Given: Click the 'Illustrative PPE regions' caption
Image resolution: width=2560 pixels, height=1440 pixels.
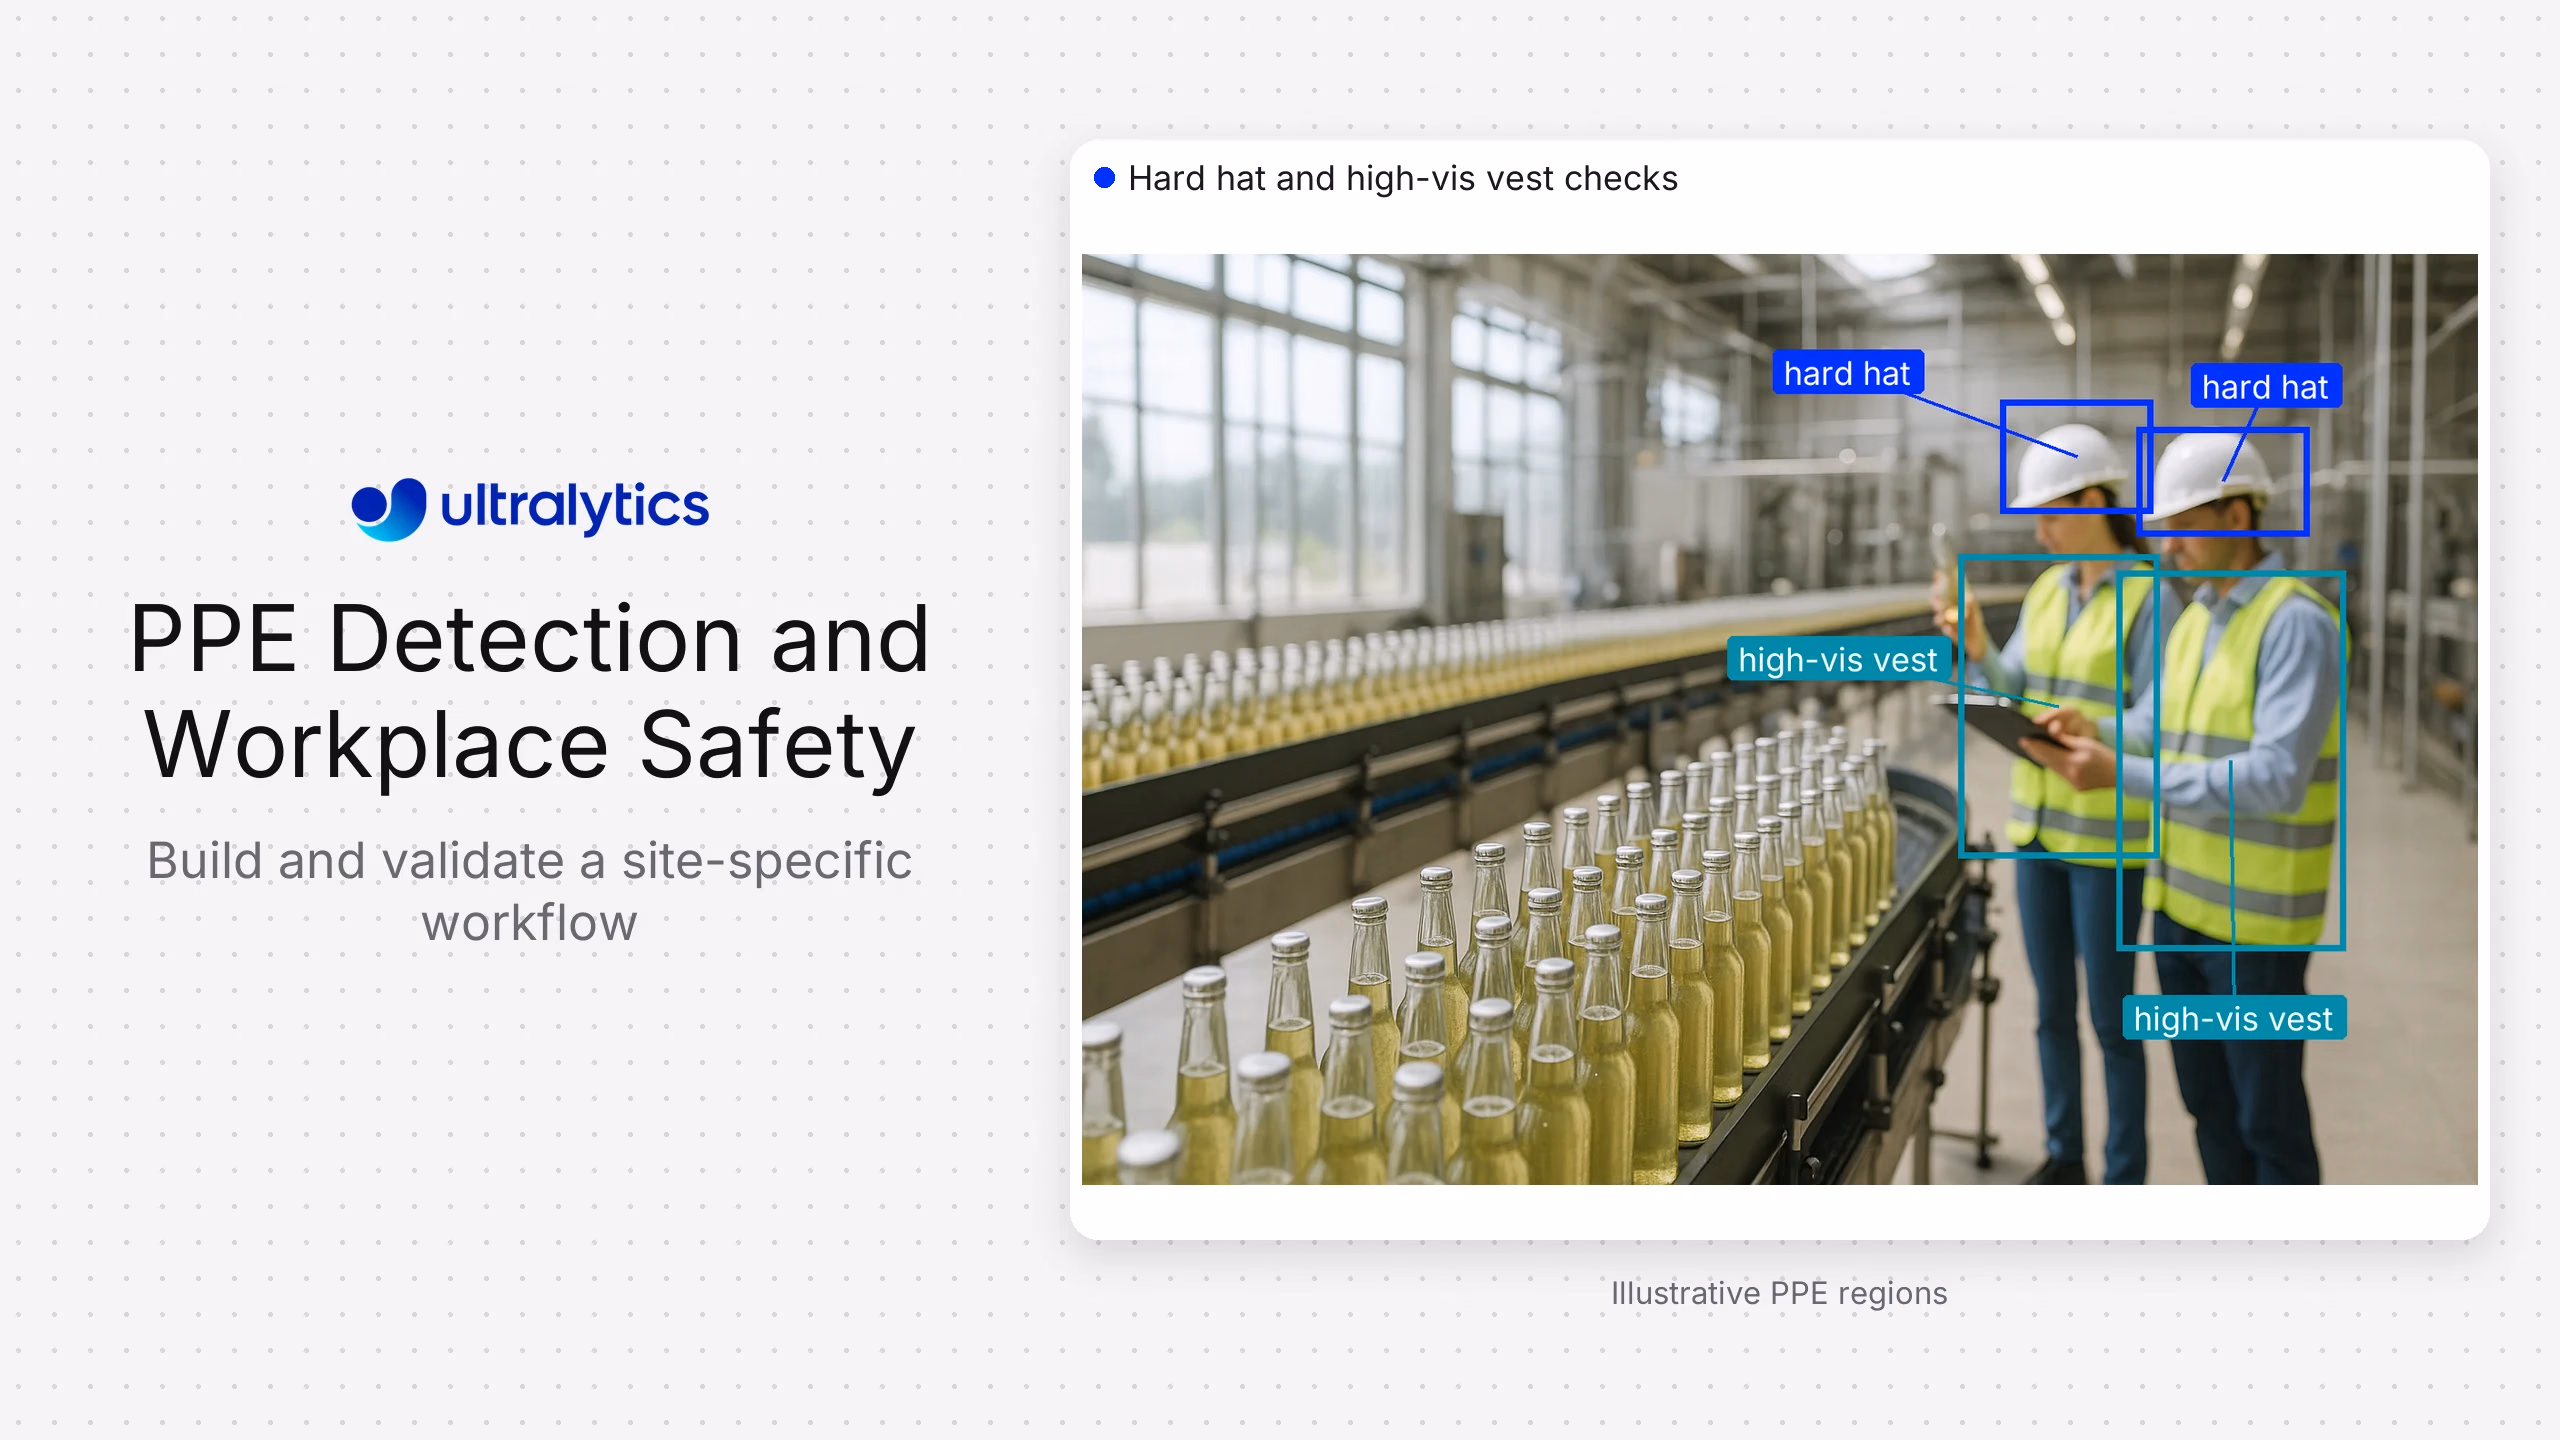Looking at the screenshot, I should click(1779, 1293).
